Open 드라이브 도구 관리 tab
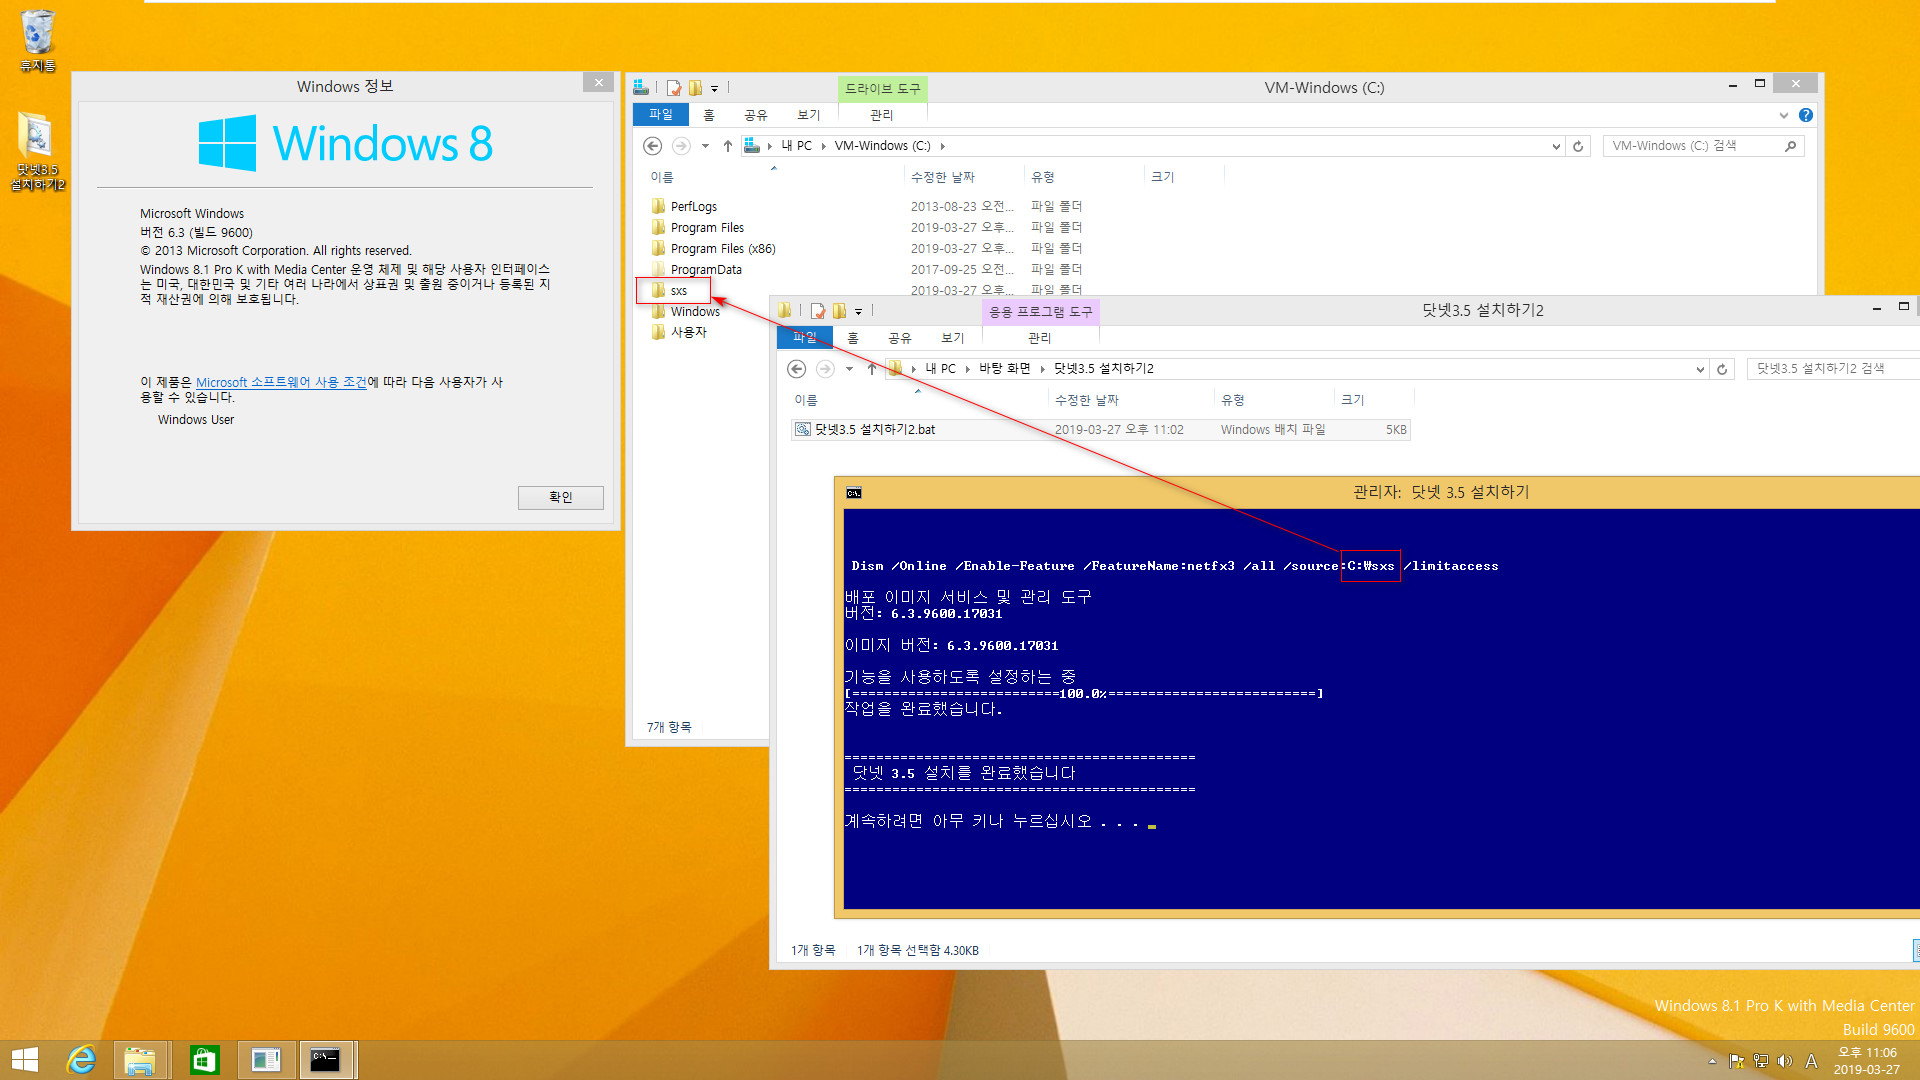The image size is (1920, 1080). [x=882, y=115]
